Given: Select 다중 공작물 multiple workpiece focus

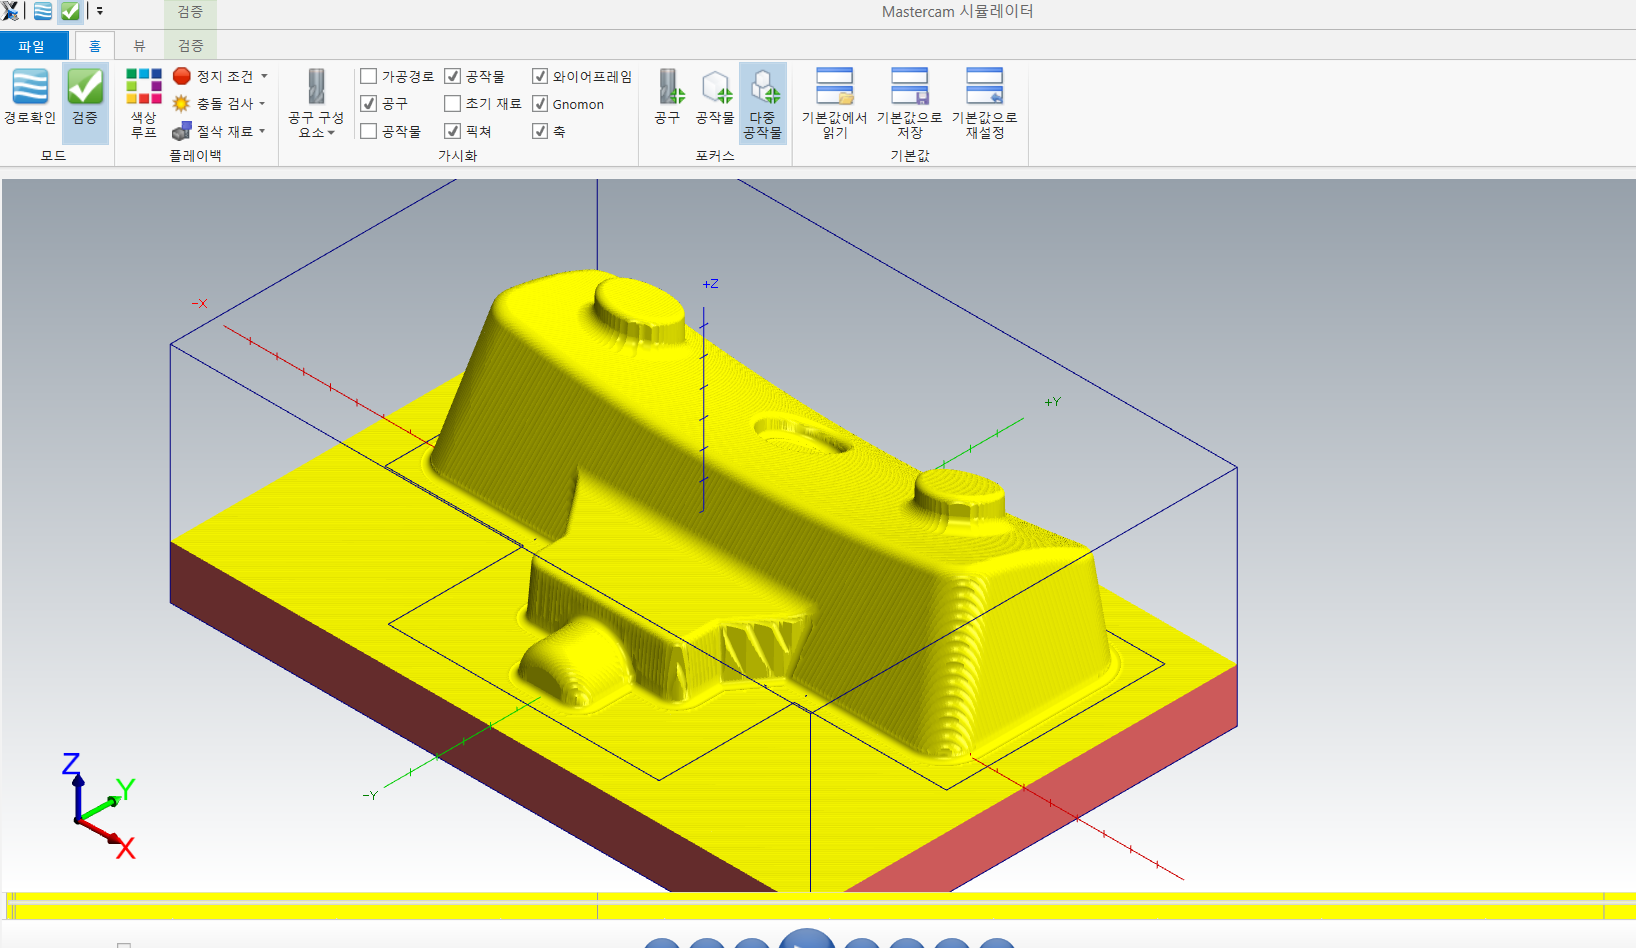Looking at the screenshot, I should (x=763, y=103).
